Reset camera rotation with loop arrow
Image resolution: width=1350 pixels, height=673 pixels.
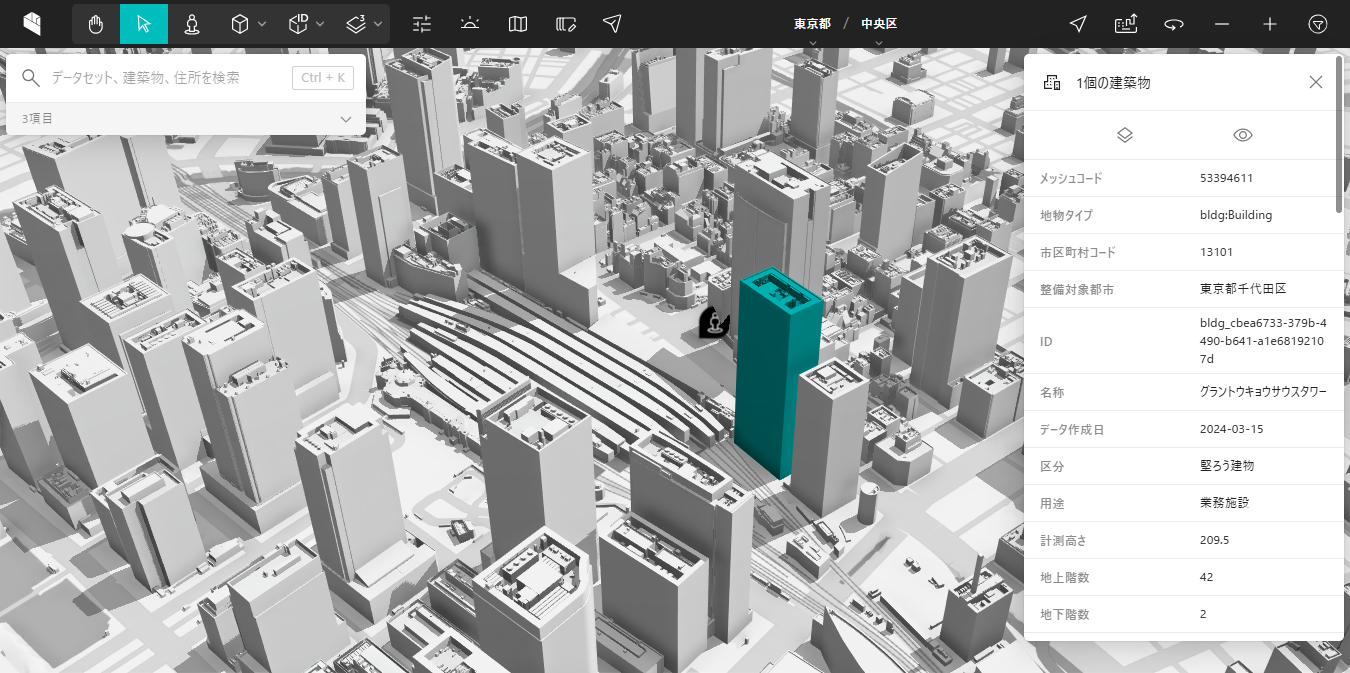coord(1174,24)
